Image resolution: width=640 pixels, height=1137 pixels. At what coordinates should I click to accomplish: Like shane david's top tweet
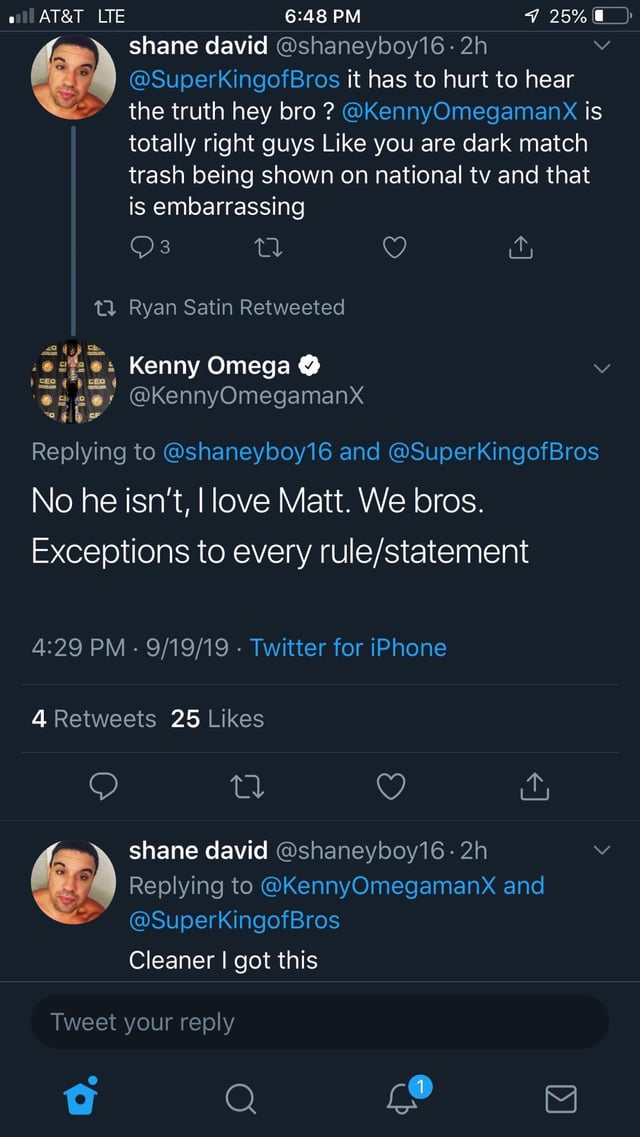395,249
